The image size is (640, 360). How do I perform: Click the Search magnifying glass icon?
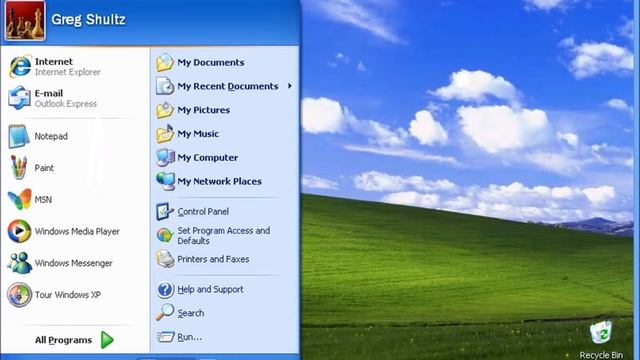(165, 313)
